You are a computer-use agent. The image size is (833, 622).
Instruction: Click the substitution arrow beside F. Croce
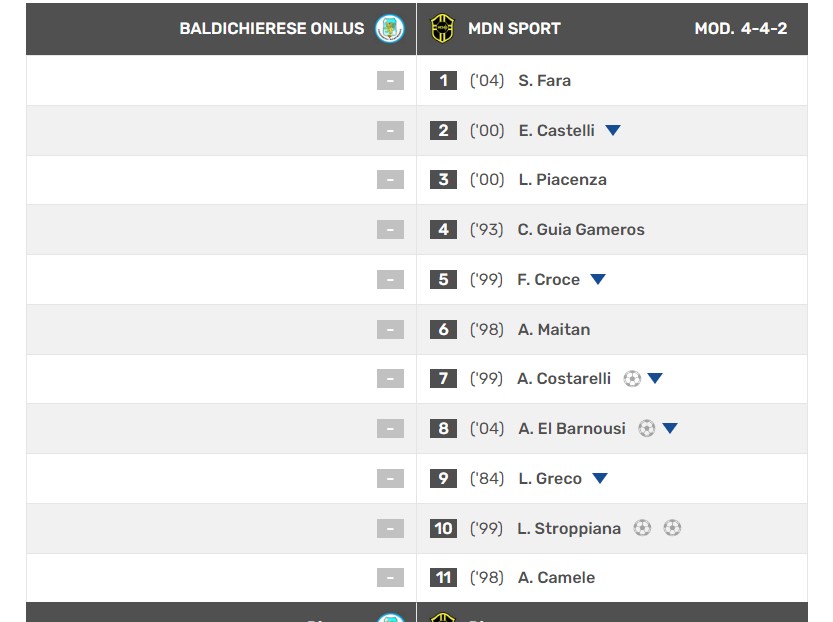click(598, 280)
